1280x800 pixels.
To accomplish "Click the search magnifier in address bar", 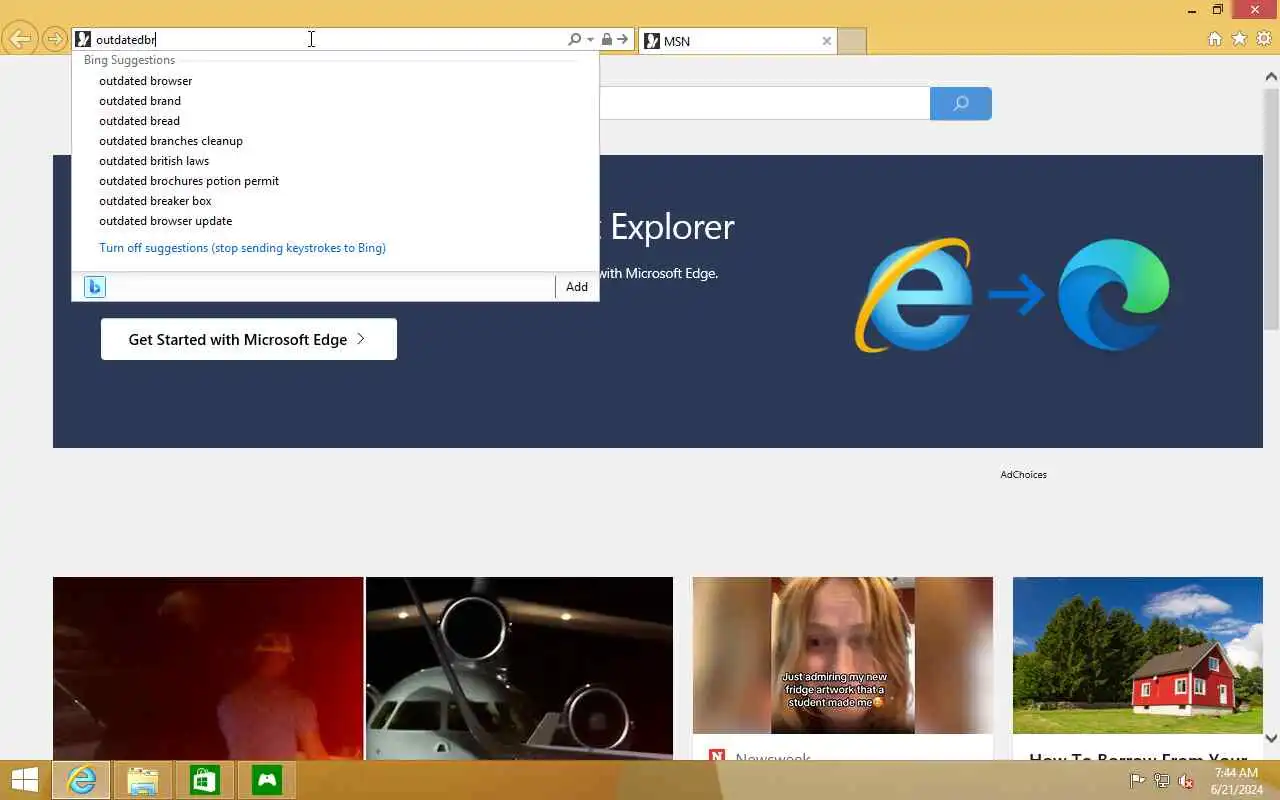I will click(x=574, y=40).
